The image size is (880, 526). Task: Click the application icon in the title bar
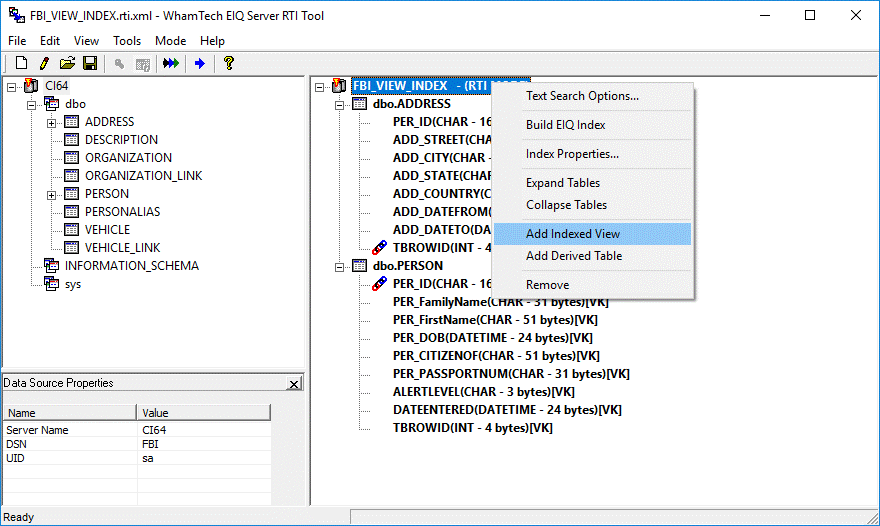pos(17,15)
